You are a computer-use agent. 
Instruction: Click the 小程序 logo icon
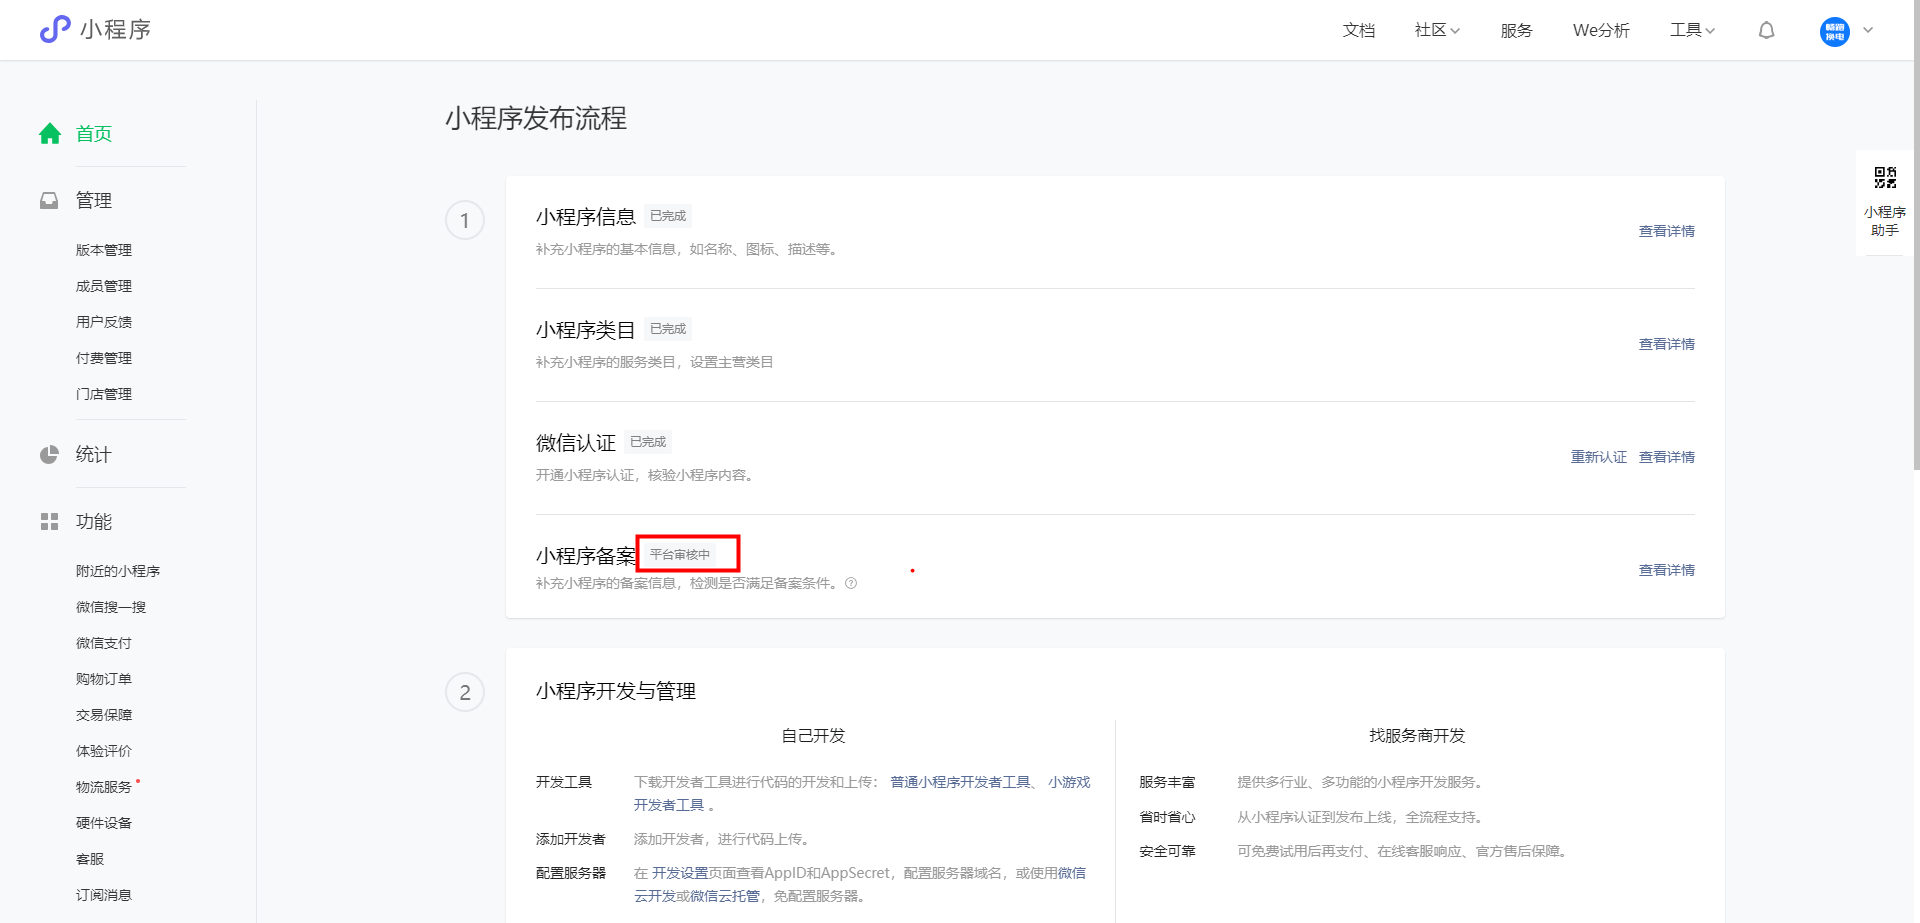pos(55,29)
